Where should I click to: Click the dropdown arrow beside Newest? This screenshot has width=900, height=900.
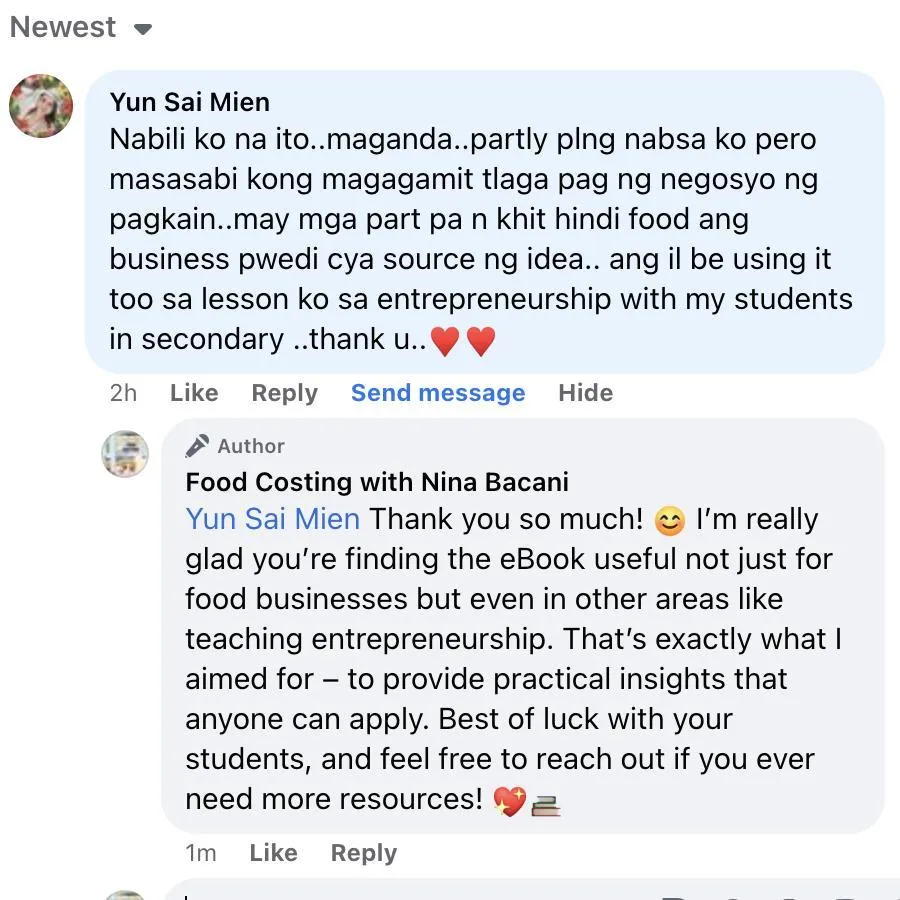(x=143, y=29)
